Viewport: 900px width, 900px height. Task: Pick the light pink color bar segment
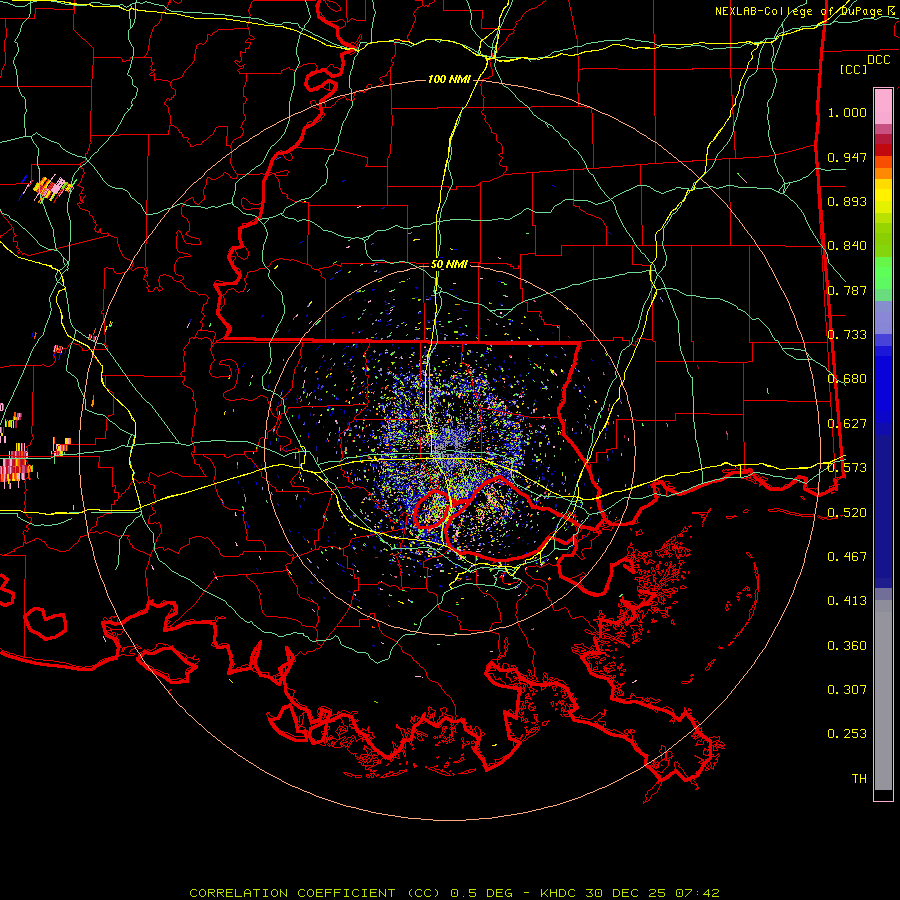[883, 106]
